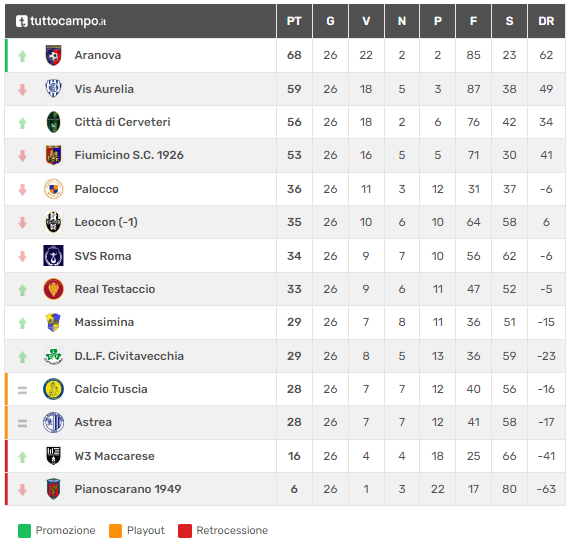Screen dimensions: 570x540
Task: Click the V wins column header
Action: click(366, 21)
